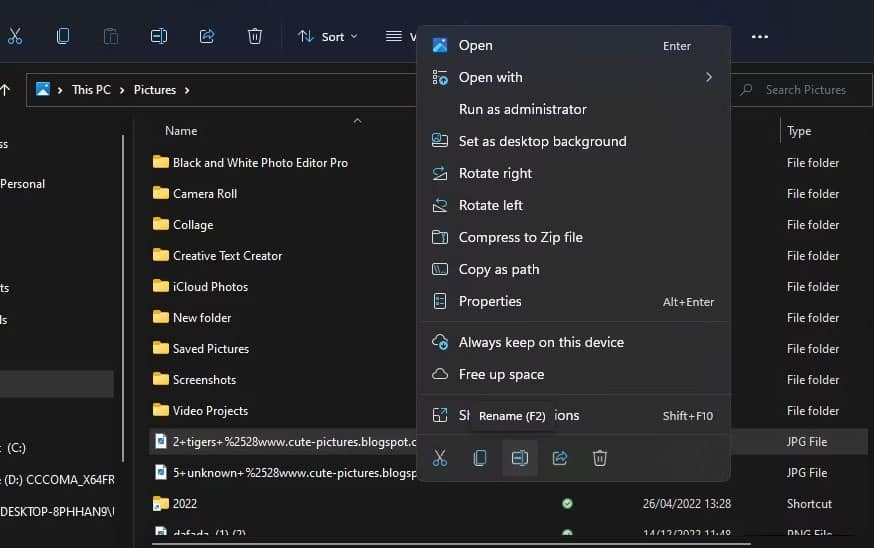Open the Sort dropdown in the toolbar

click(x=327, y=36)
